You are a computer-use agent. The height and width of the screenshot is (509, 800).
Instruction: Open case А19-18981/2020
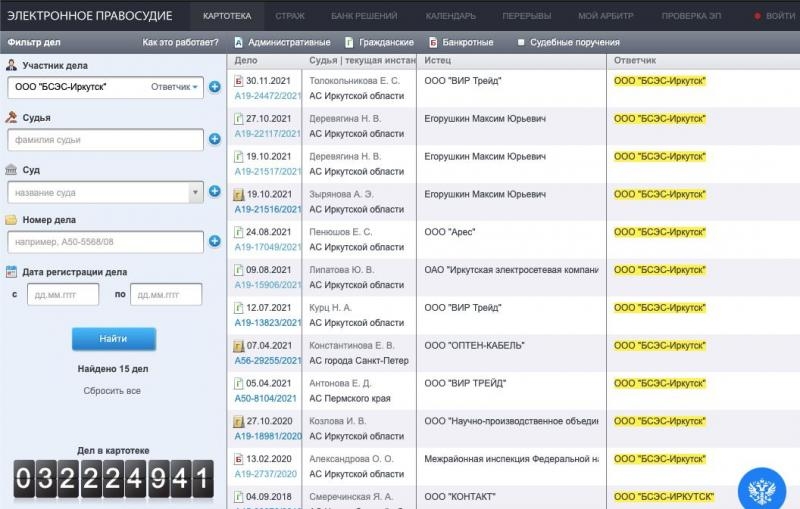[268, 436]
